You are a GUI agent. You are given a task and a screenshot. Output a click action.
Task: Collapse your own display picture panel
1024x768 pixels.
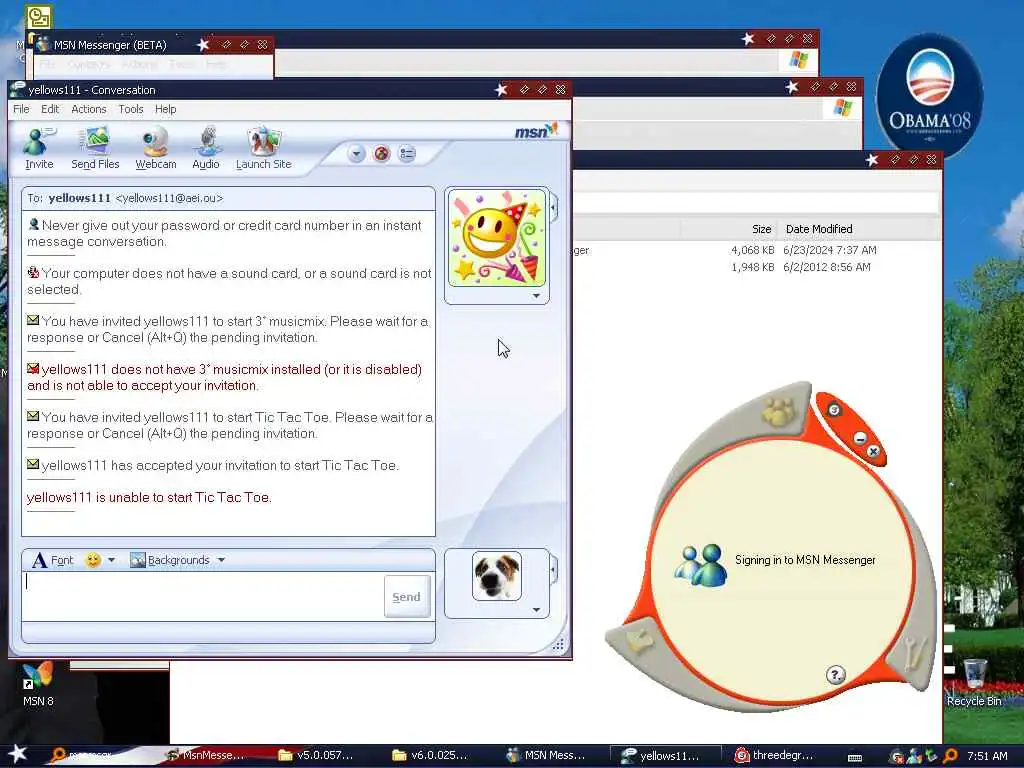[x=554, y=569]
